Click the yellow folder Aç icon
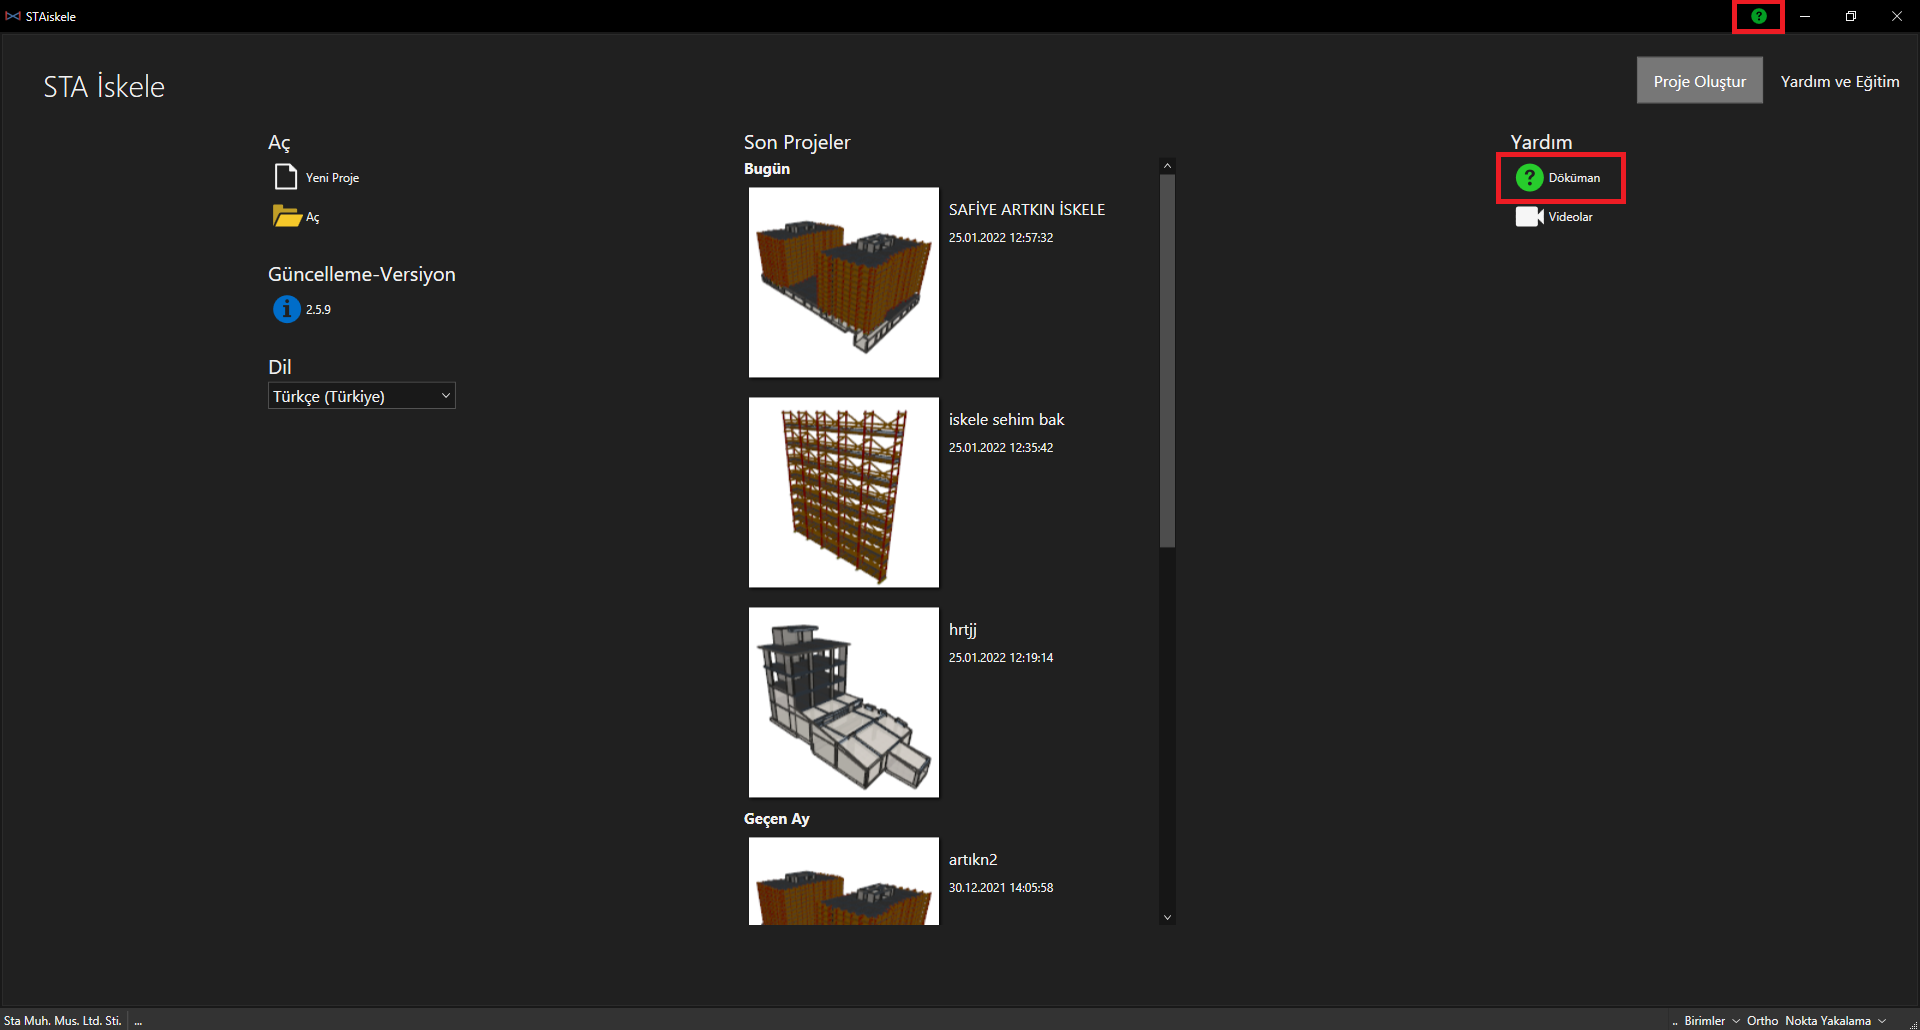This screenshot has width=1920, height=1030. coord(287,216)
